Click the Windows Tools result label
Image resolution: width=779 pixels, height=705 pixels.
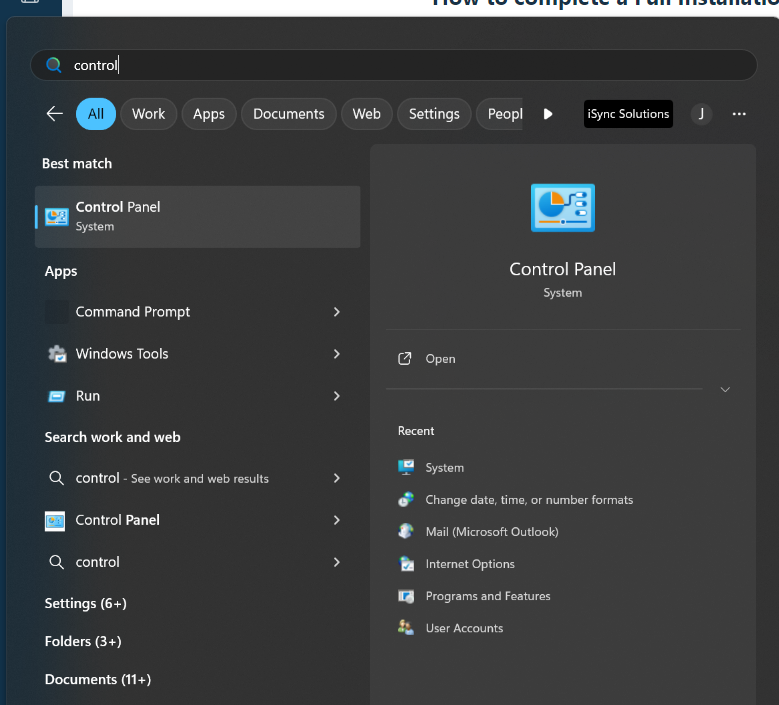click(x=122, y=354)
